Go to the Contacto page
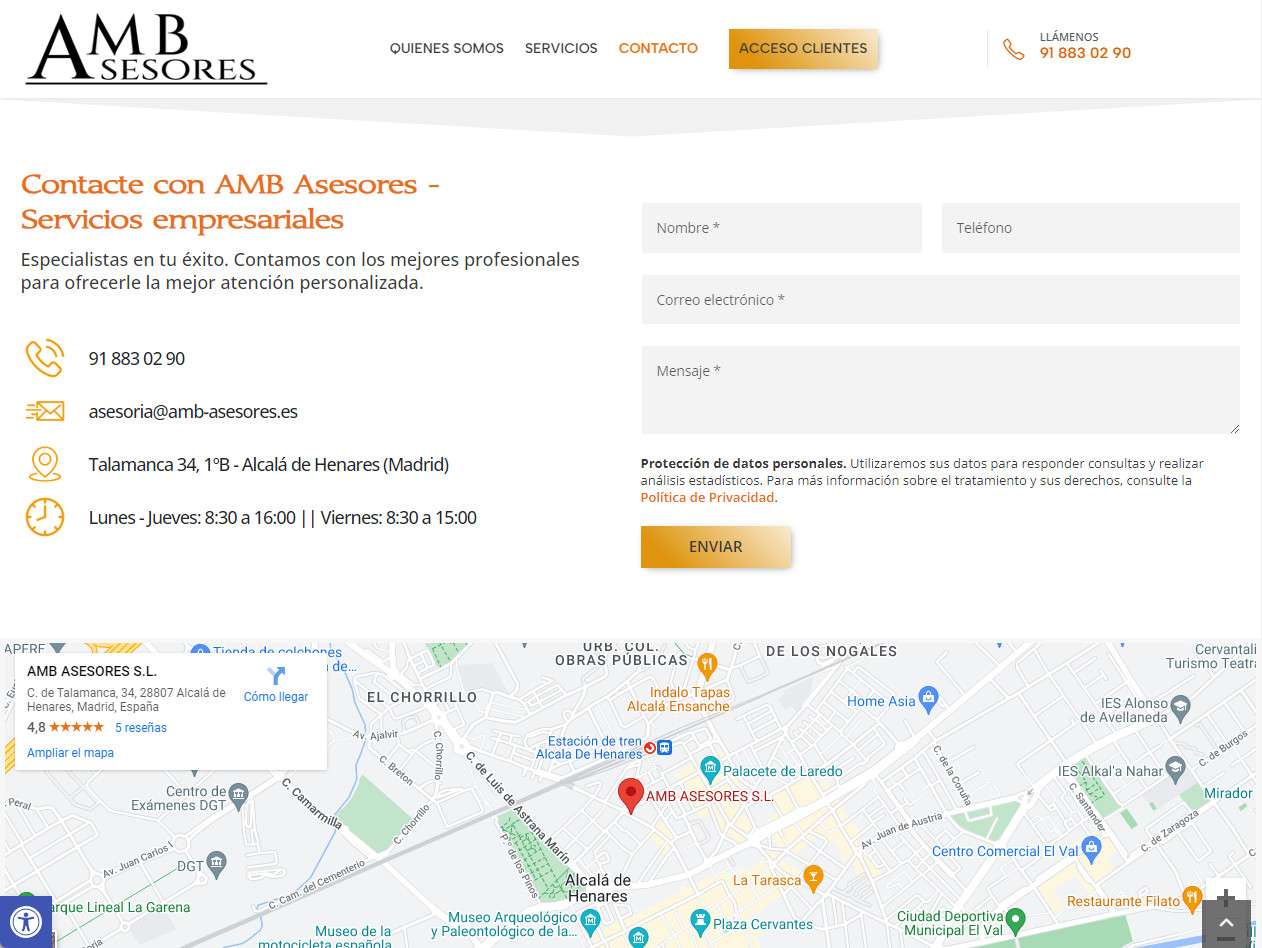 click(658, 48)
